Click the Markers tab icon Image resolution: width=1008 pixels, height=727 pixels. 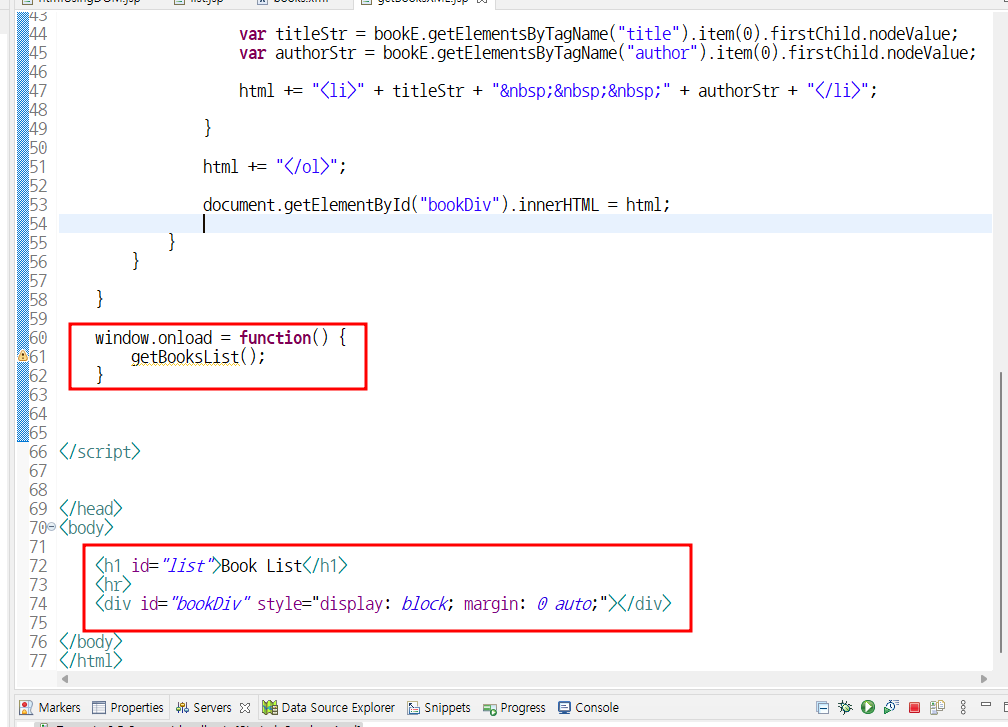click(x=26, y=708)
